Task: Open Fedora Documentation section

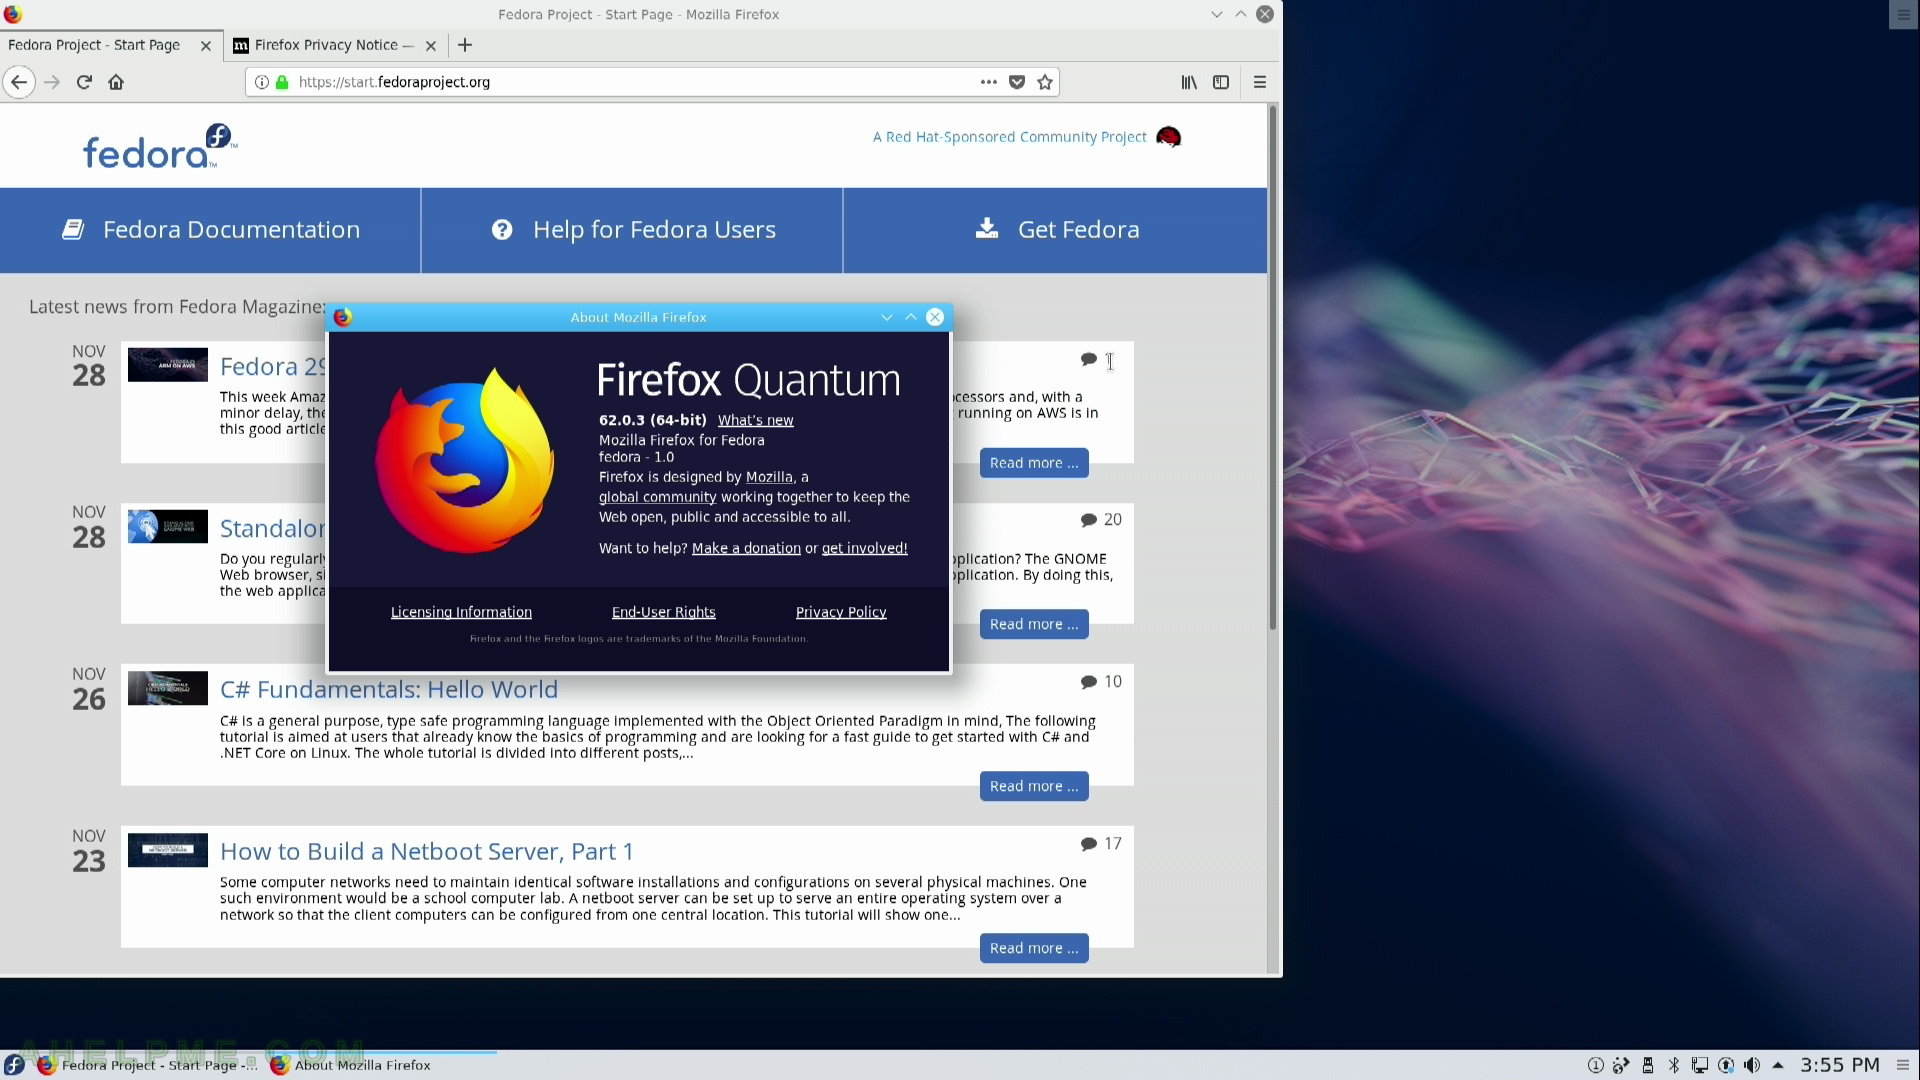Action: [x=211, y=230]
